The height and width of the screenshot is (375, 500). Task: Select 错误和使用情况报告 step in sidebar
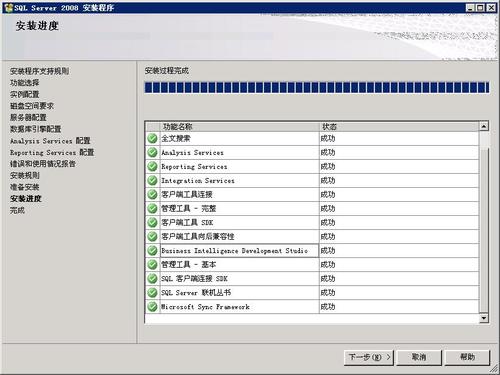(x=43, y=164)
